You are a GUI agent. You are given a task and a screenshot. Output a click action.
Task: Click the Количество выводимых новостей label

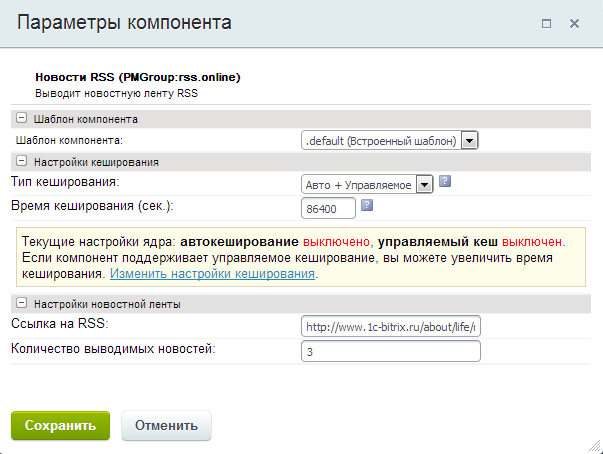(113, 349)
